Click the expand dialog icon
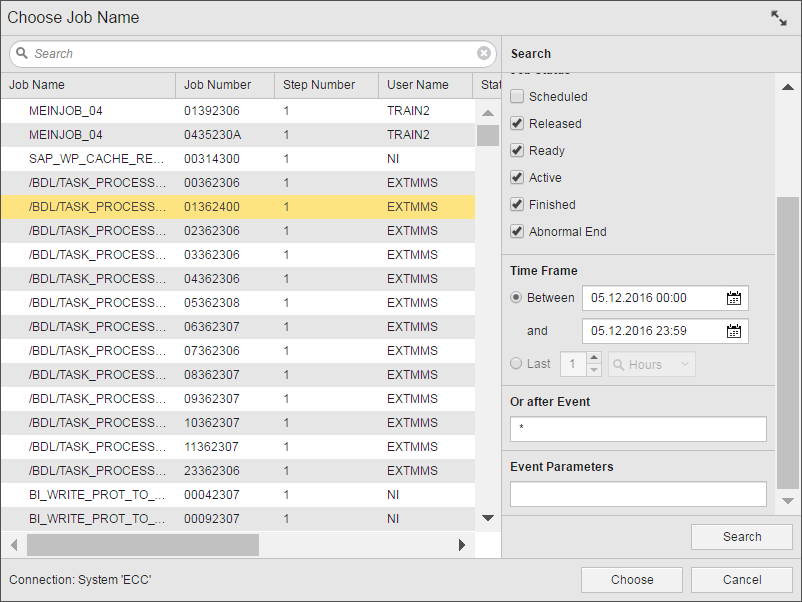Viewport: 802px width, 602px height. pyautogui.click(x=778, y=18)
